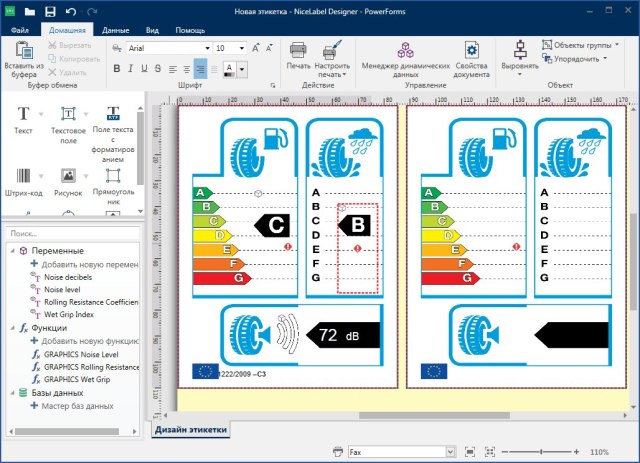The height and width of the screenshot is (463, 640).
Task: Toggle italic text formatting
Action: 131,69
